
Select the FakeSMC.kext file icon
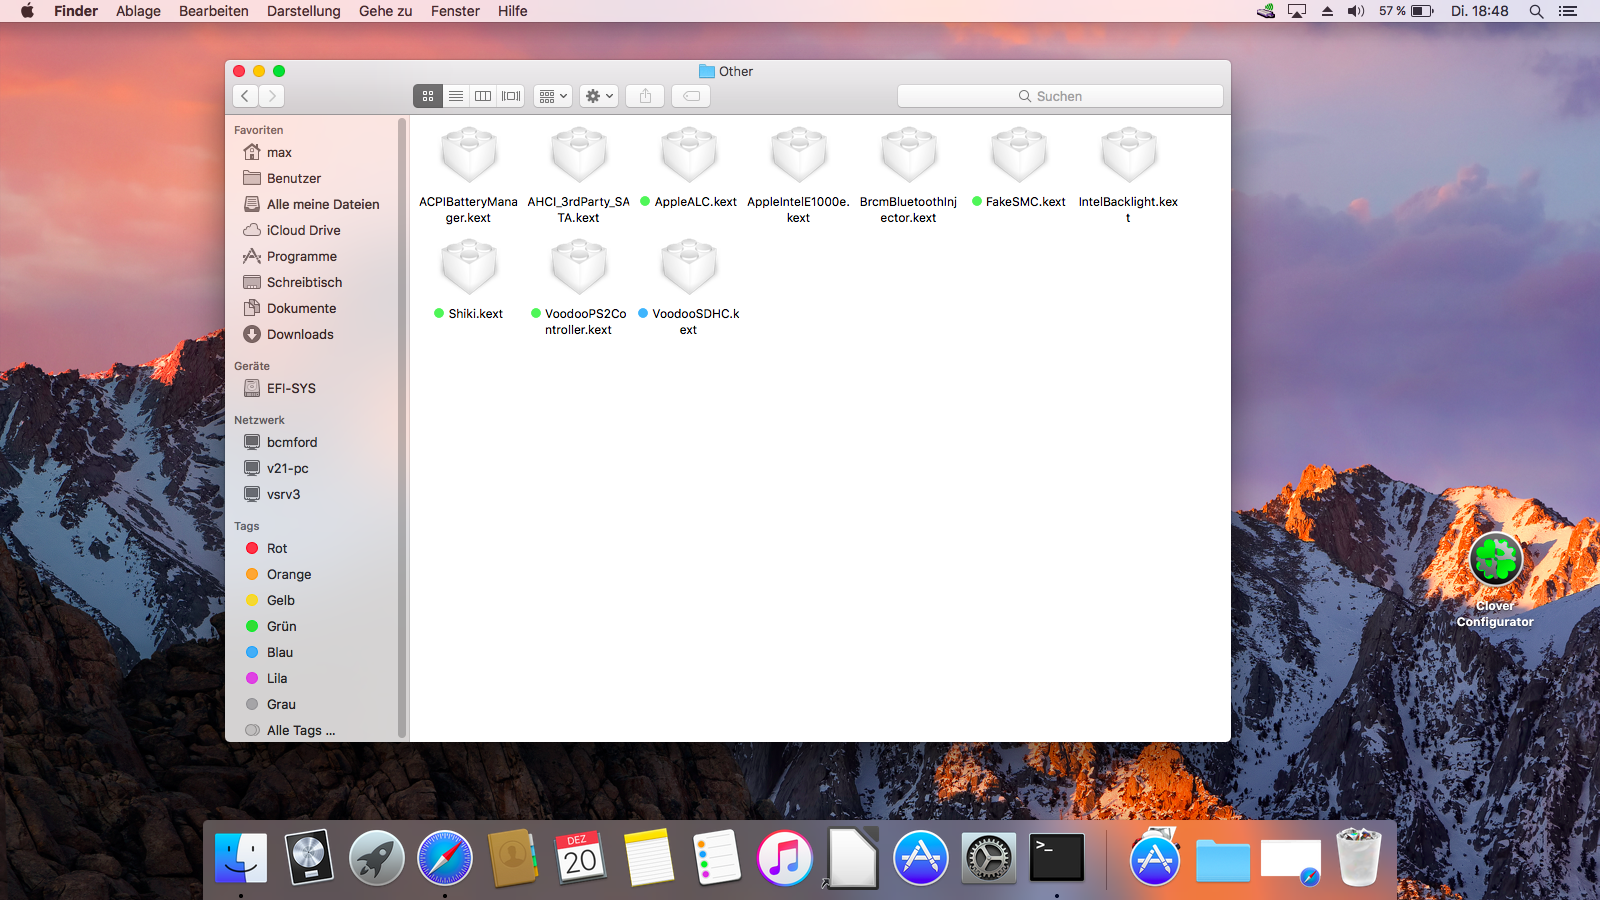[1019, 155]
